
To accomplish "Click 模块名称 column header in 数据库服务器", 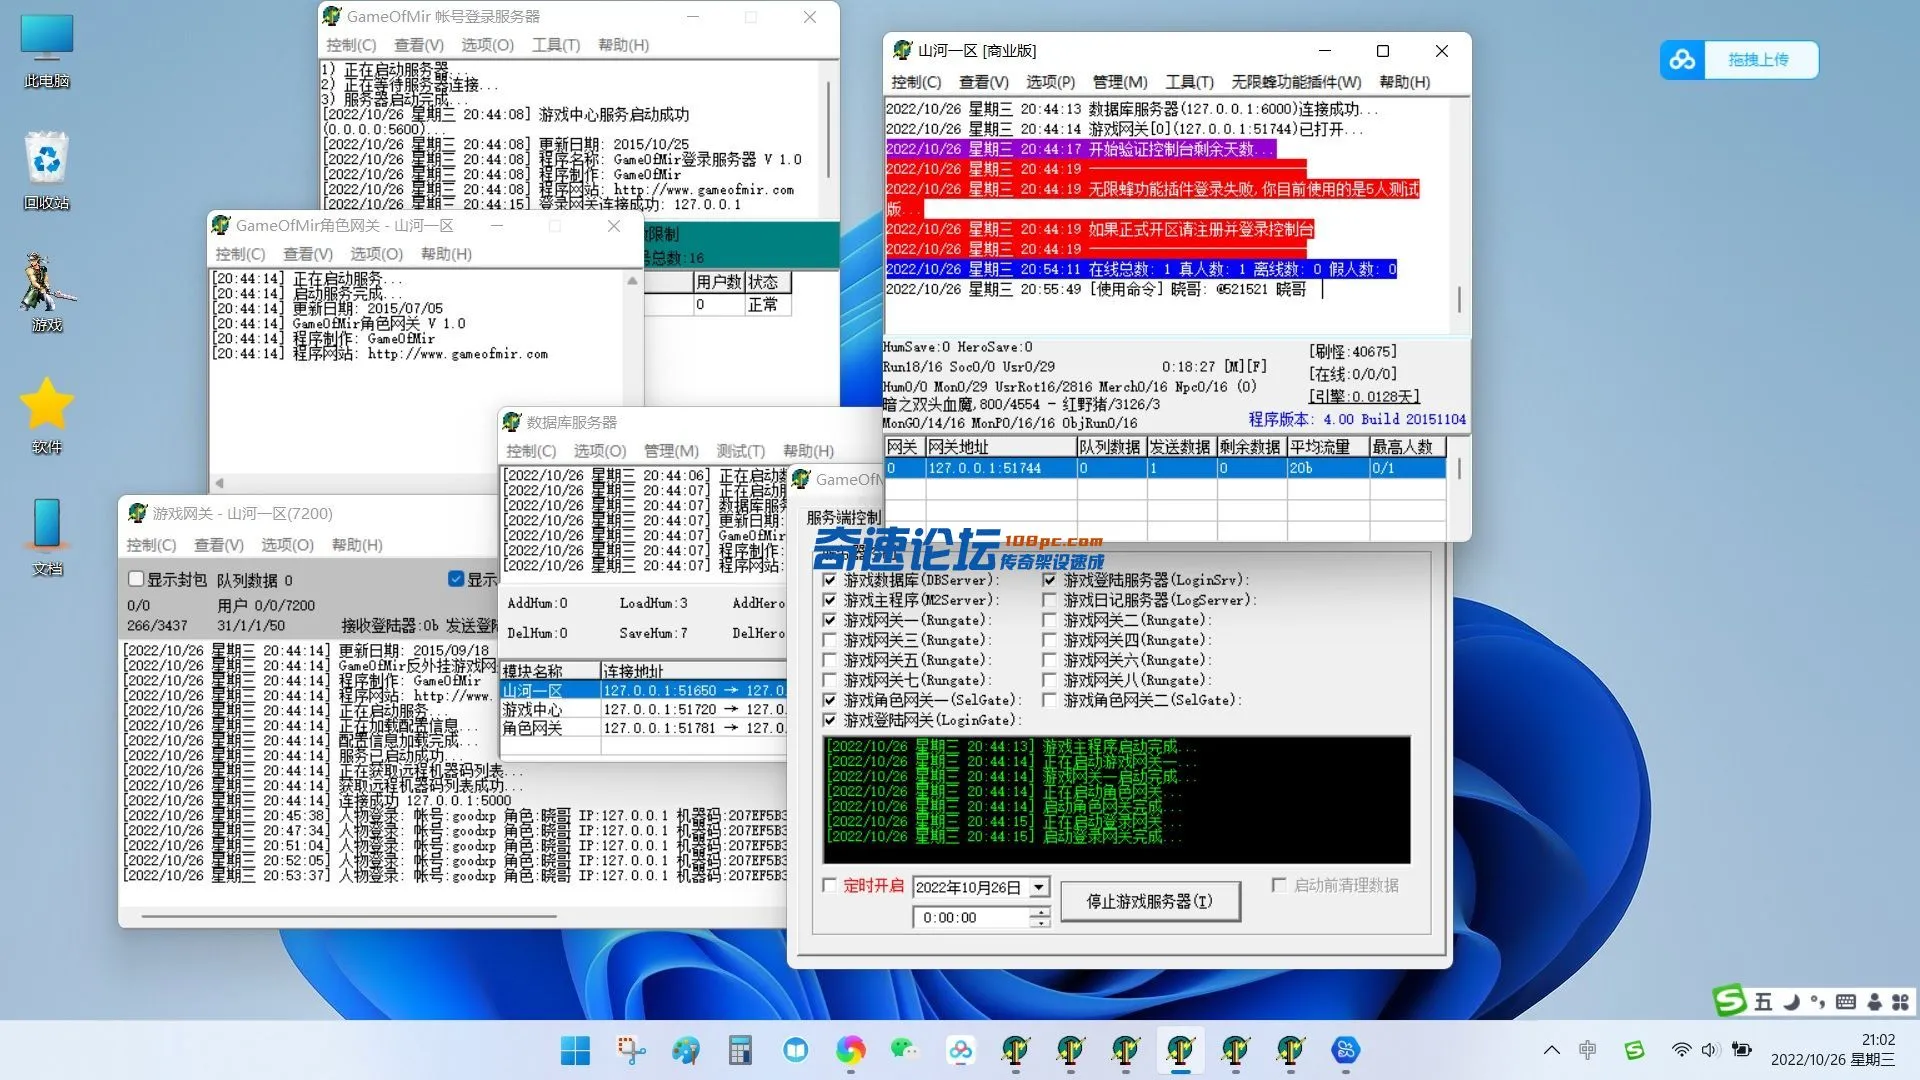I will click(x=549, y=671).
